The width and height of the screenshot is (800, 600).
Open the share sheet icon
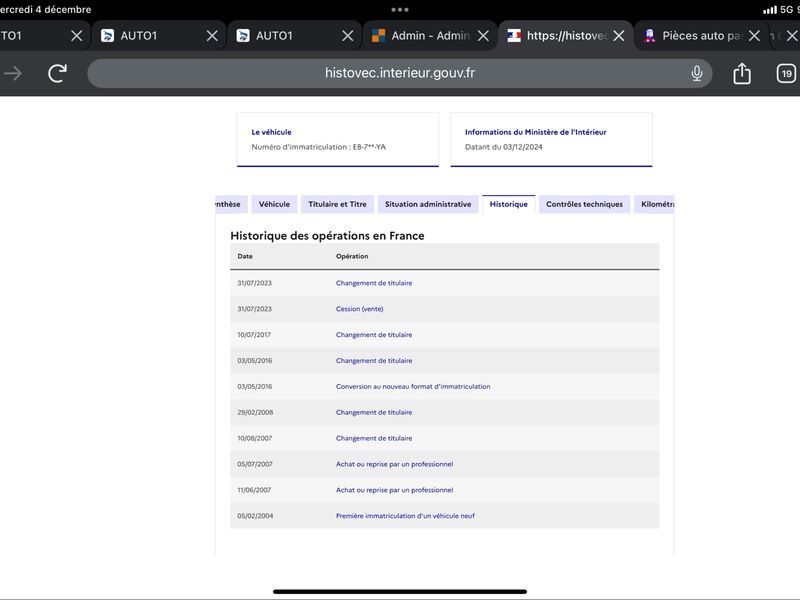(742, 73)
